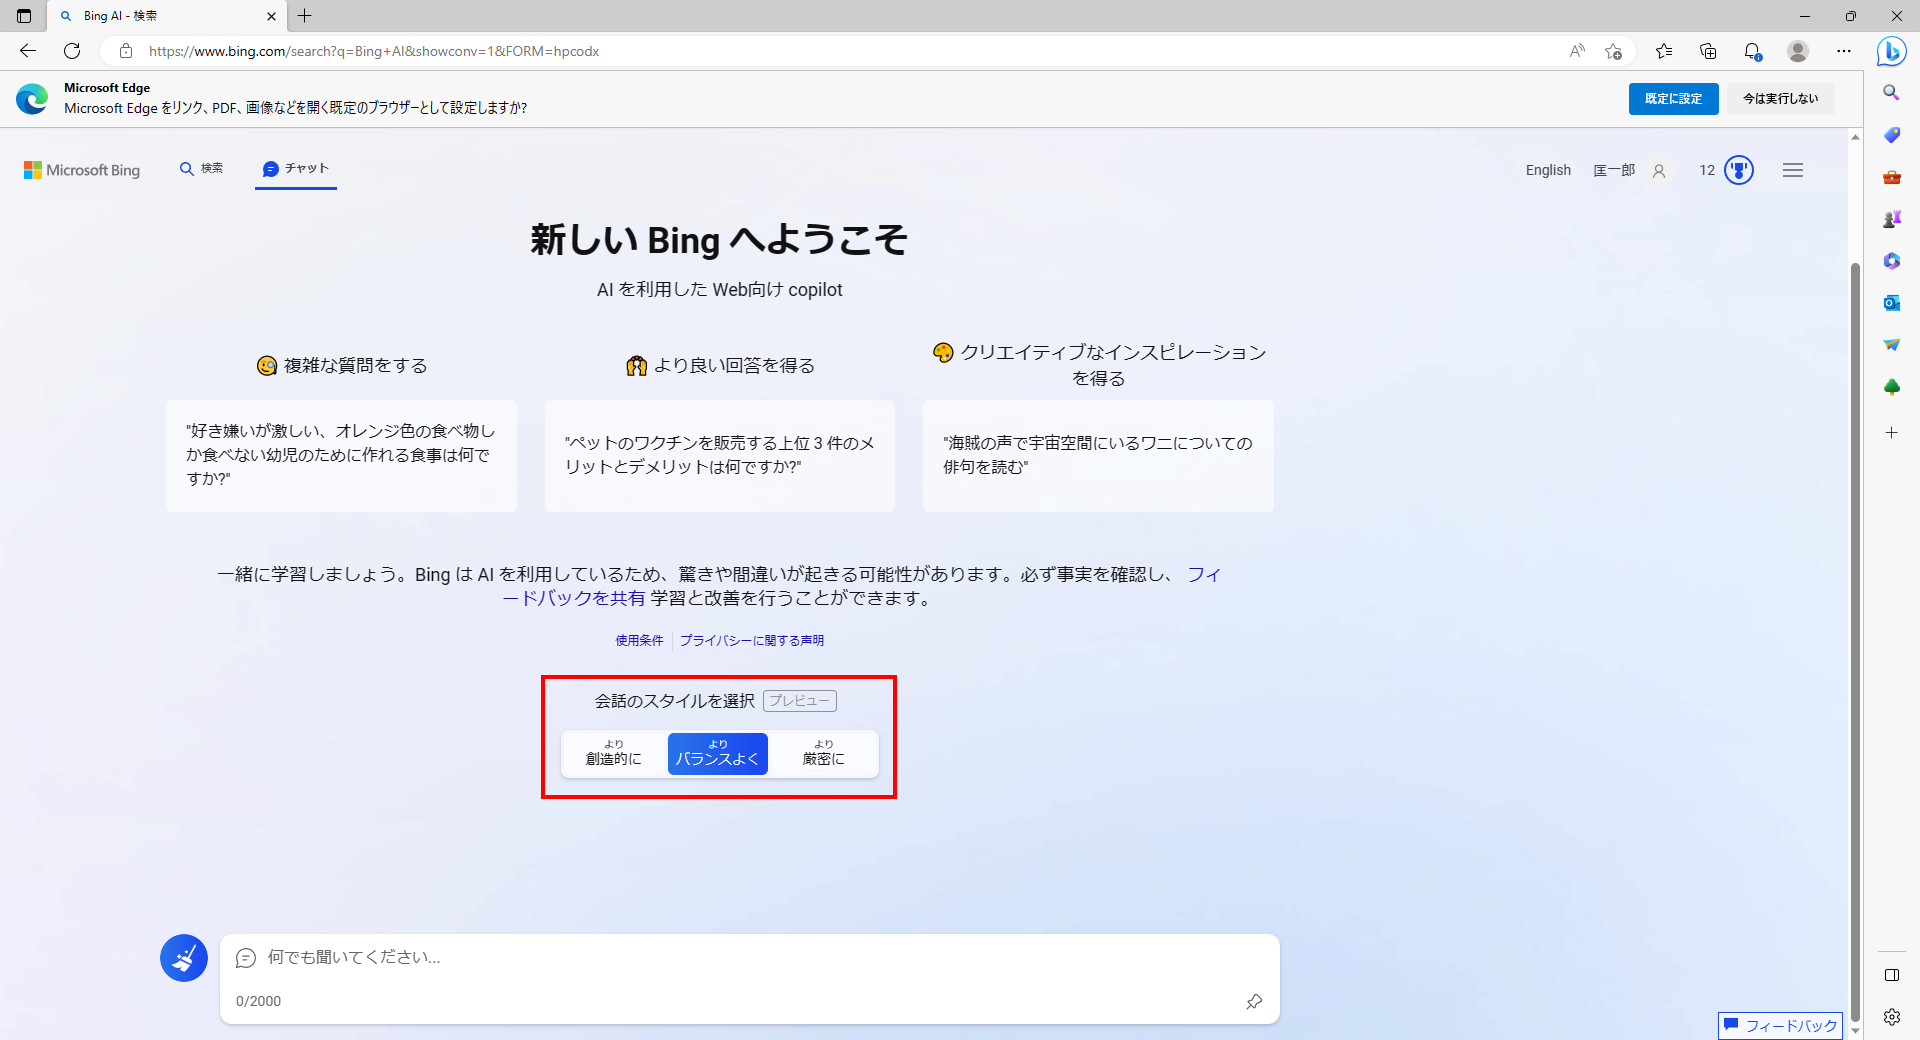Click the pin icon in chat box
1920x1040 pixels.
point(1254,1001)
